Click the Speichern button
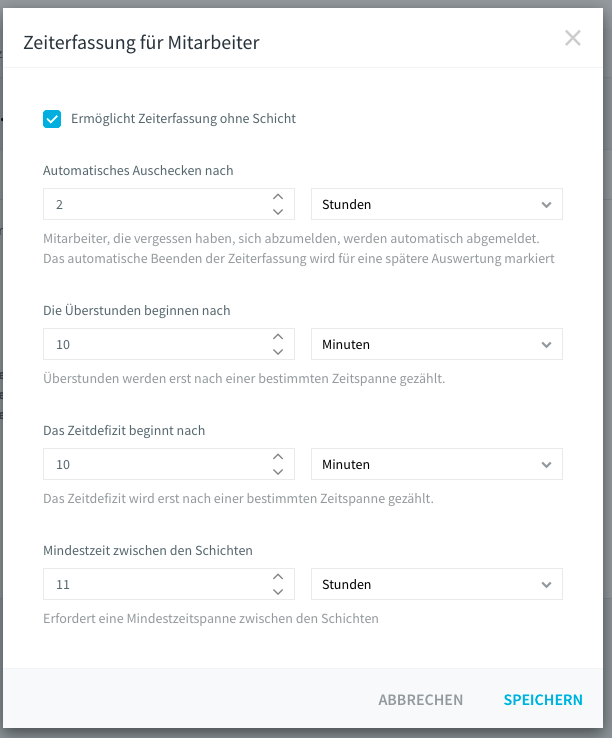Screen dimensions: 612x738 coord(543,700)
